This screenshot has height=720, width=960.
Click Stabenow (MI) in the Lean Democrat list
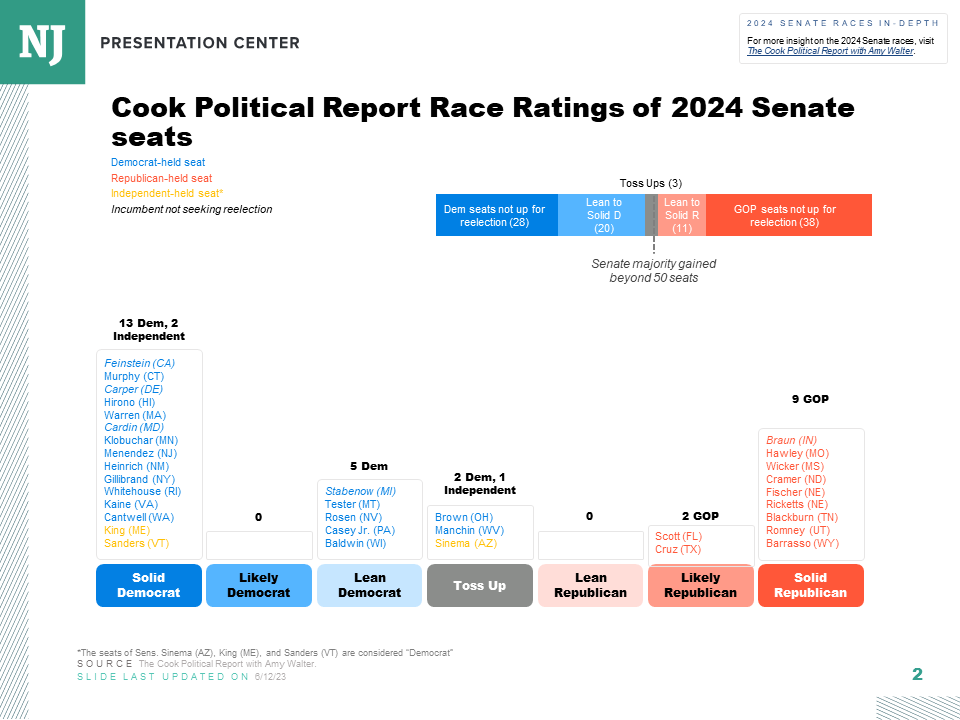point(360,492)
